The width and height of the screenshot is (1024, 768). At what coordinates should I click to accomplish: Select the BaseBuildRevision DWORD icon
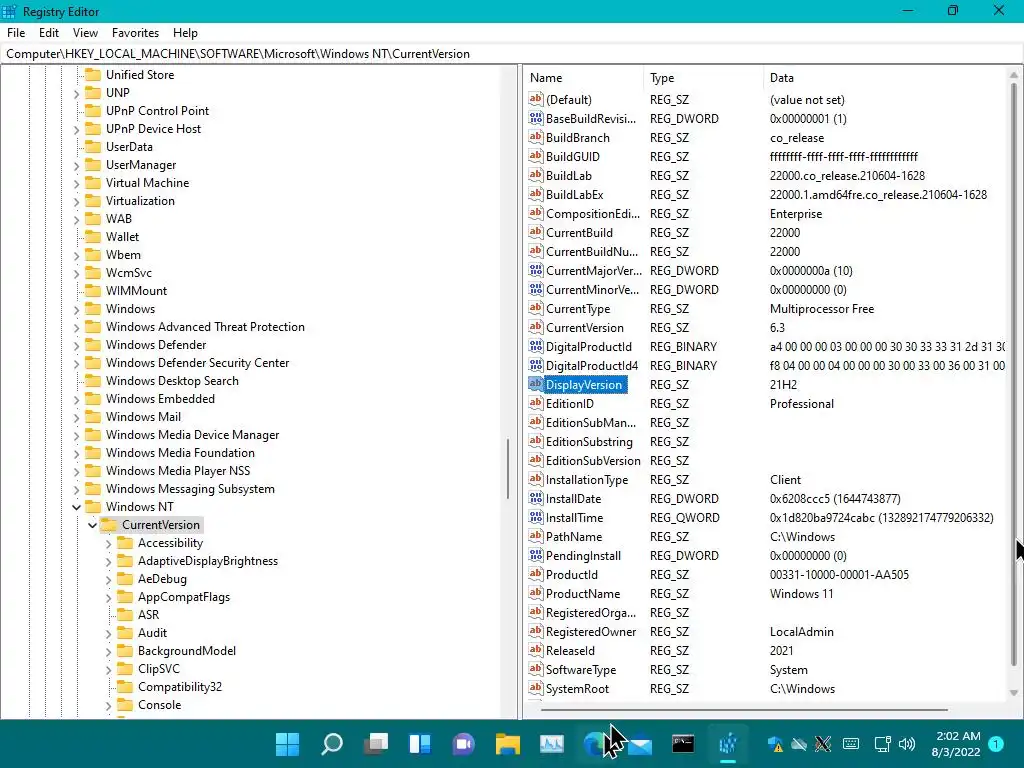(x=536, y=118)
